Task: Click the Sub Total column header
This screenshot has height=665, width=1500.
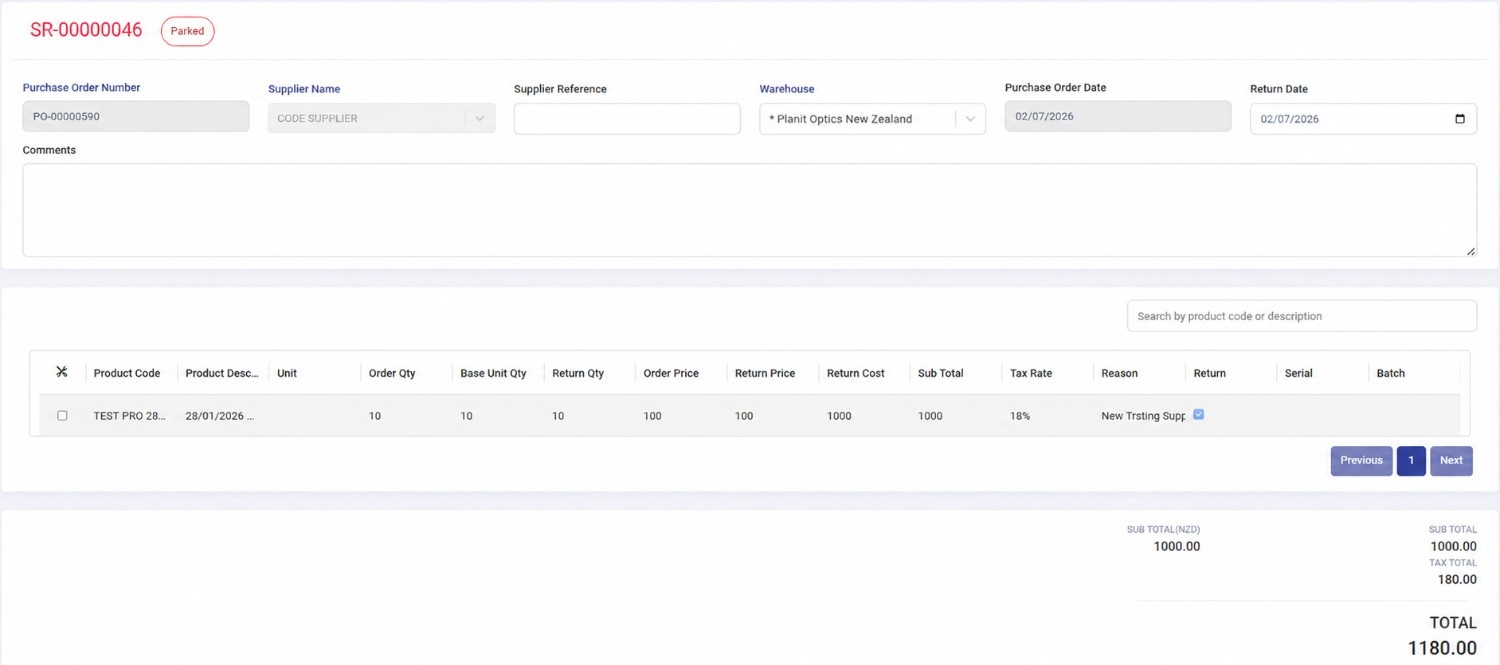Action: tap(941, 373)
